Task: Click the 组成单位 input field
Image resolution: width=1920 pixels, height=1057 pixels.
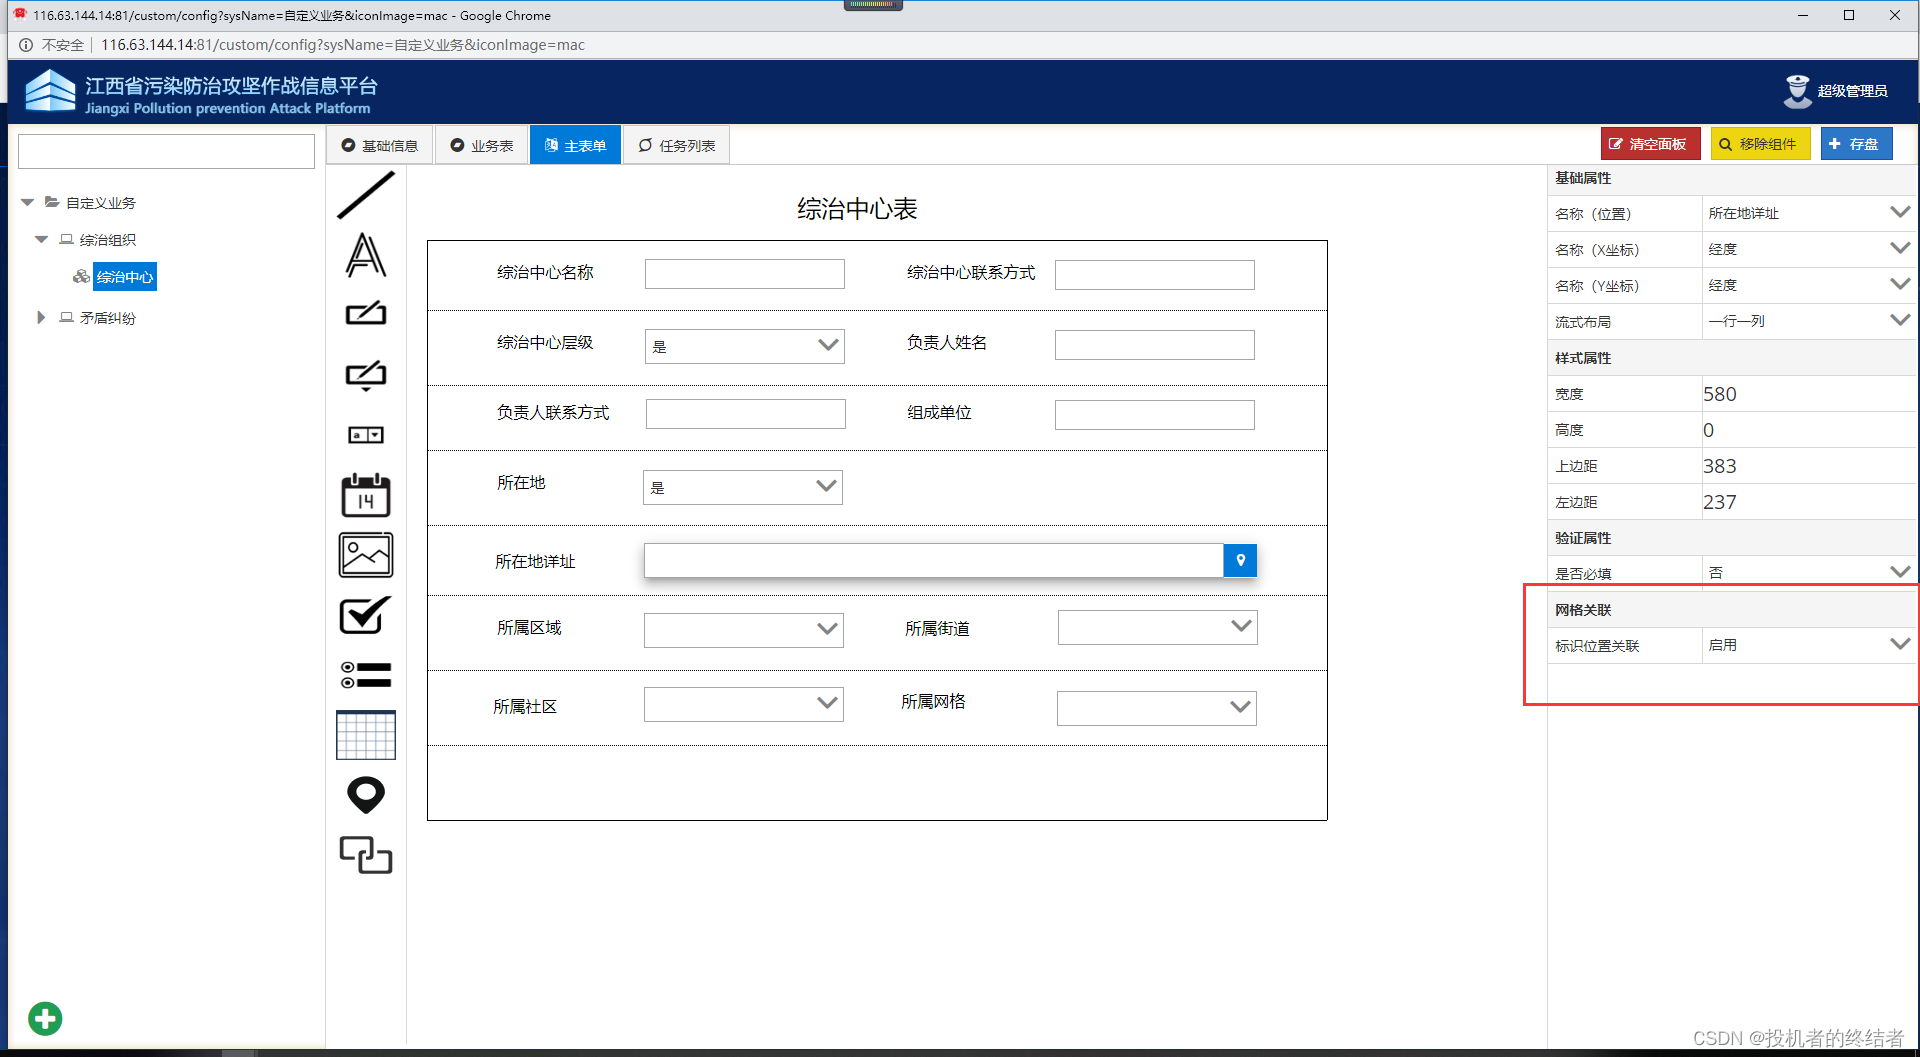Action: 1154,415
